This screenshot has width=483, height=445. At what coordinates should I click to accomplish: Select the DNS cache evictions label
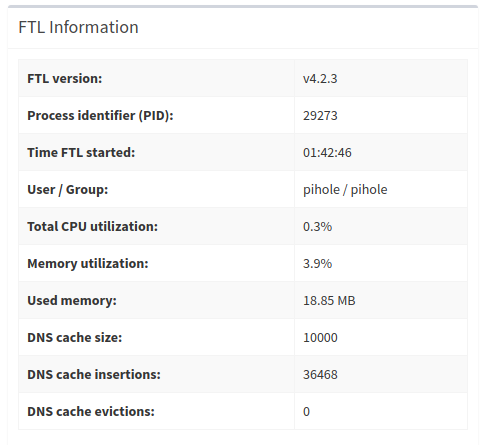click(91, 412)
